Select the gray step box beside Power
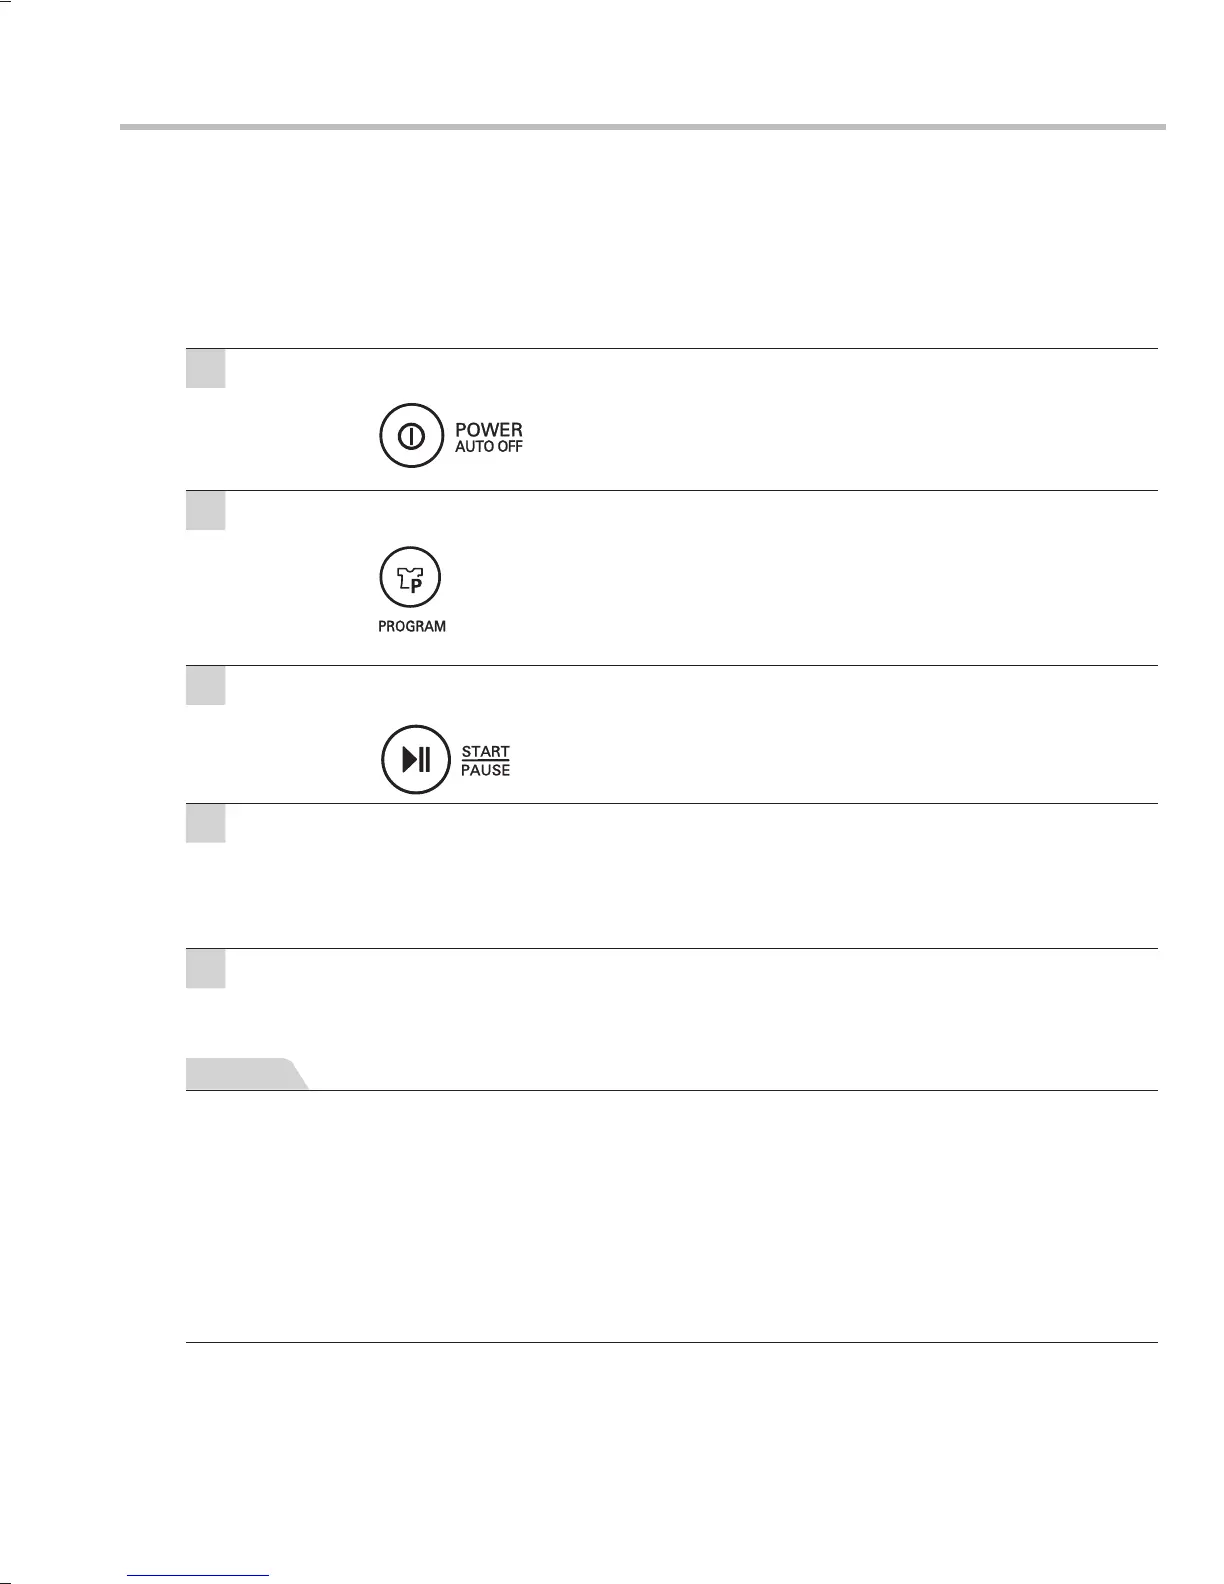1224x1584 pixels. point(206,369)
